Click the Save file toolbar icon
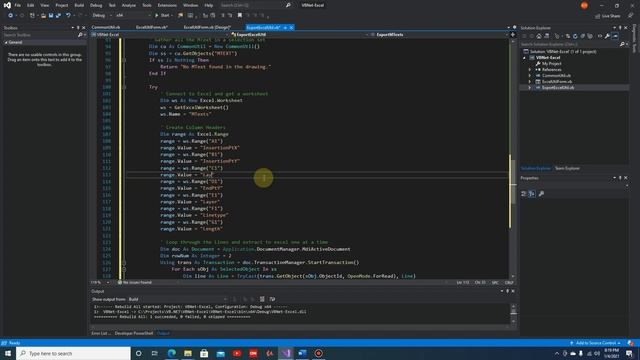This screenshot has height=360, width=640. tap(51, 16)
